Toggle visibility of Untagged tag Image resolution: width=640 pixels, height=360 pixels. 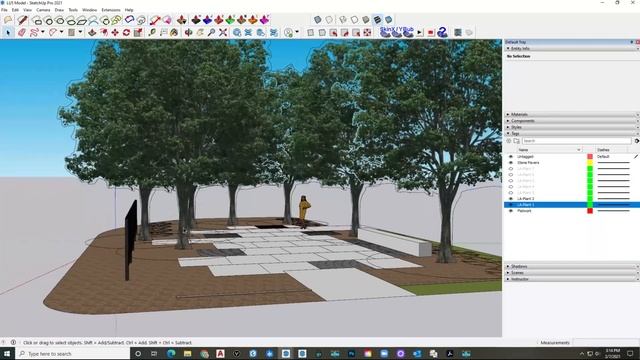click(x=511, y=157)
